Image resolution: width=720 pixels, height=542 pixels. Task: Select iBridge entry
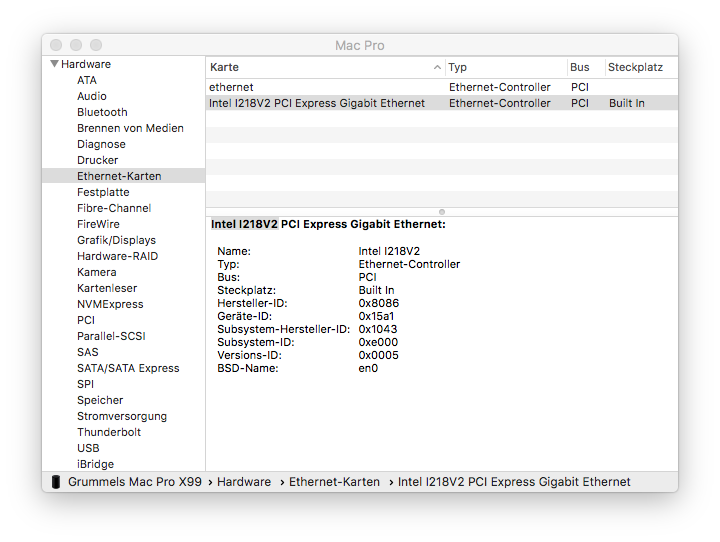coord(96,464)
